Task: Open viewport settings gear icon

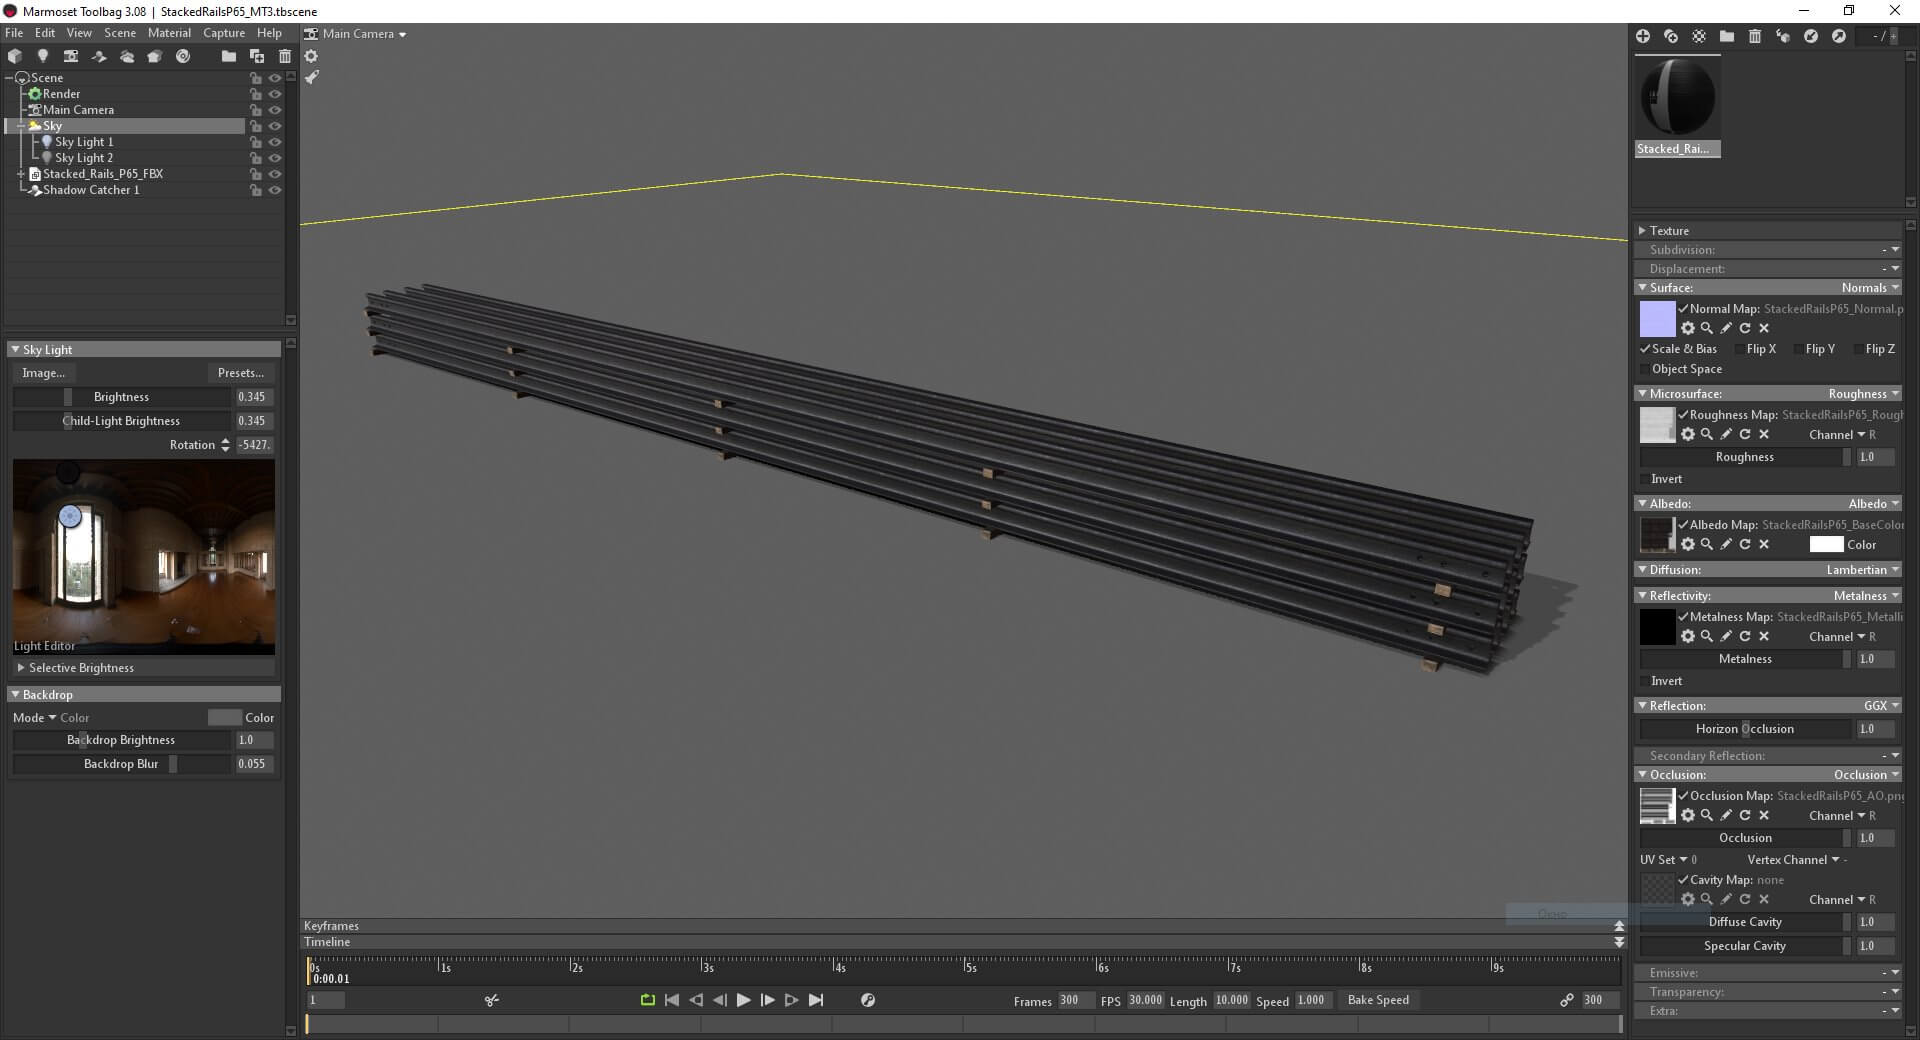Action: pyautogui.click(x=311, y=56)
